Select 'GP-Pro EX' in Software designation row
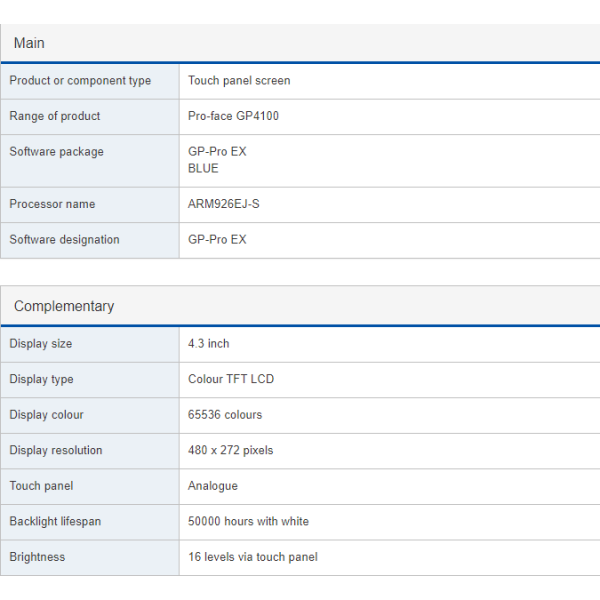600x600 pixels. point(217,240)
